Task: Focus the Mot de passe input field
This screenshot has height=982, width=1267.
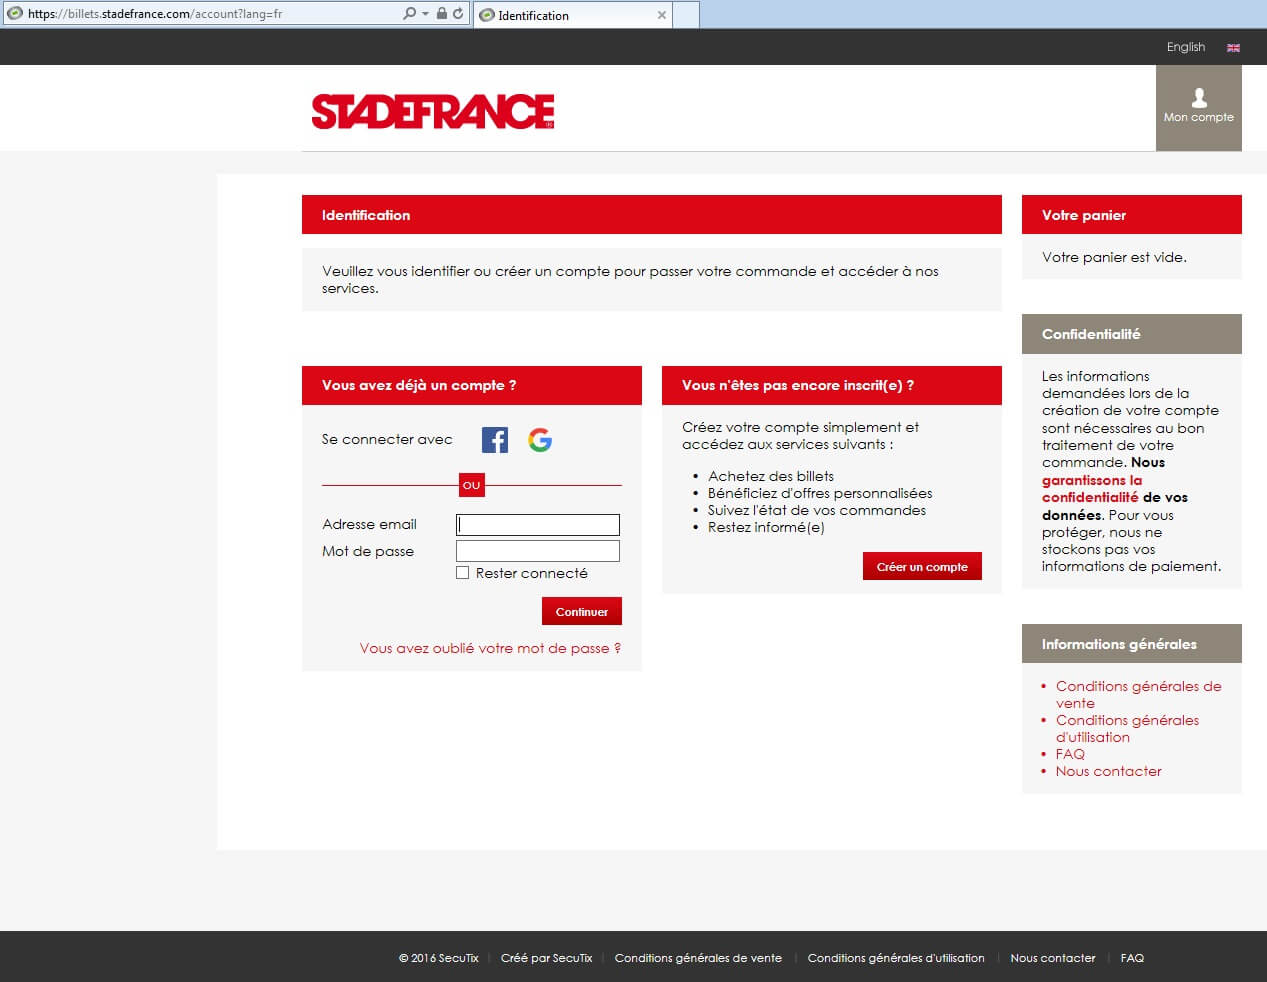Action: click(538, 551)
